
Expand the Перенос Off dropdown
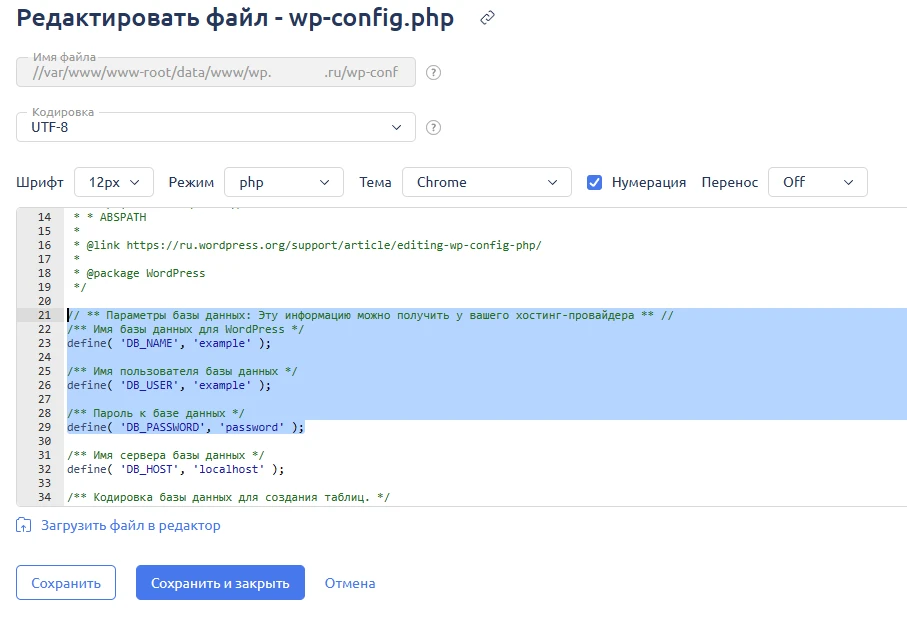(817, 182)
